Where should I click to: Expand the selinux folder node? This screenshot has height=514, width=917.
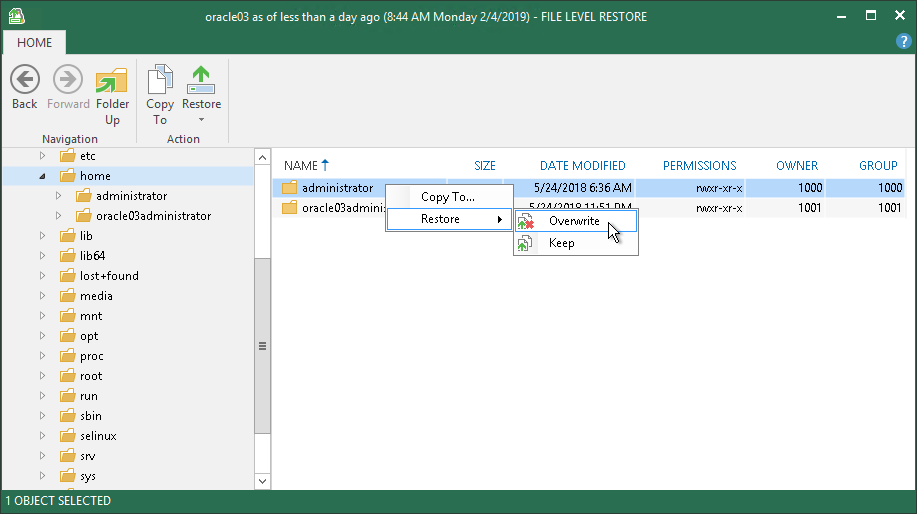pyautogui.click(x=42, y=436)
